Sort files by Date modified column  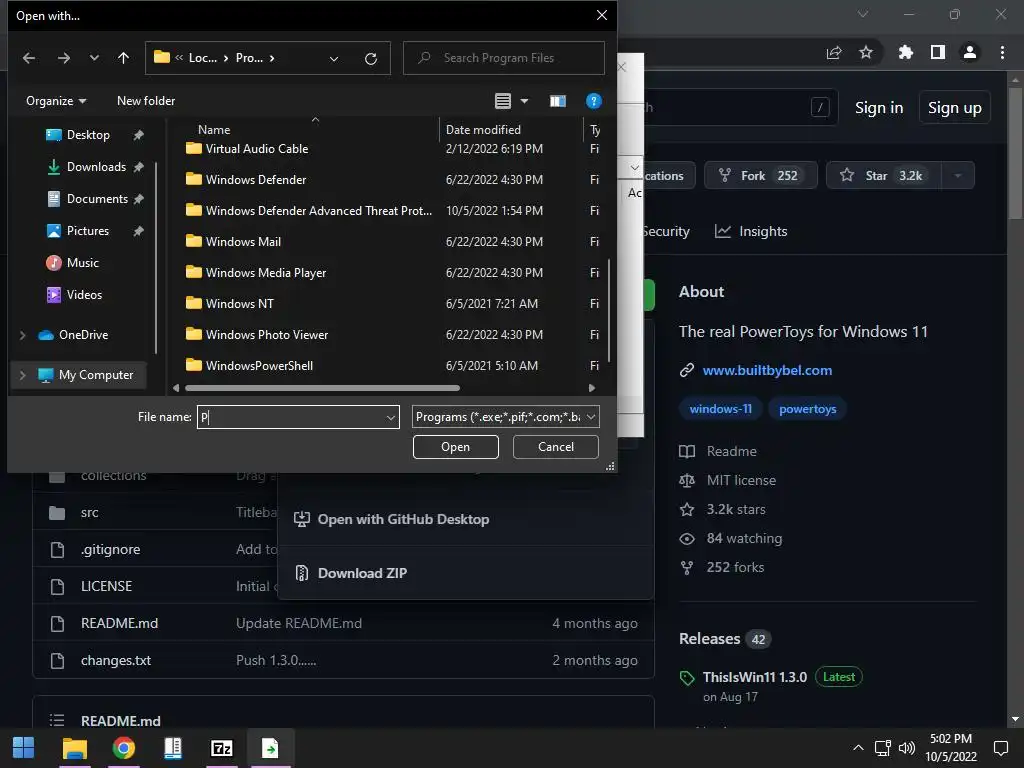pyautogui.click(x=483, y=130)
